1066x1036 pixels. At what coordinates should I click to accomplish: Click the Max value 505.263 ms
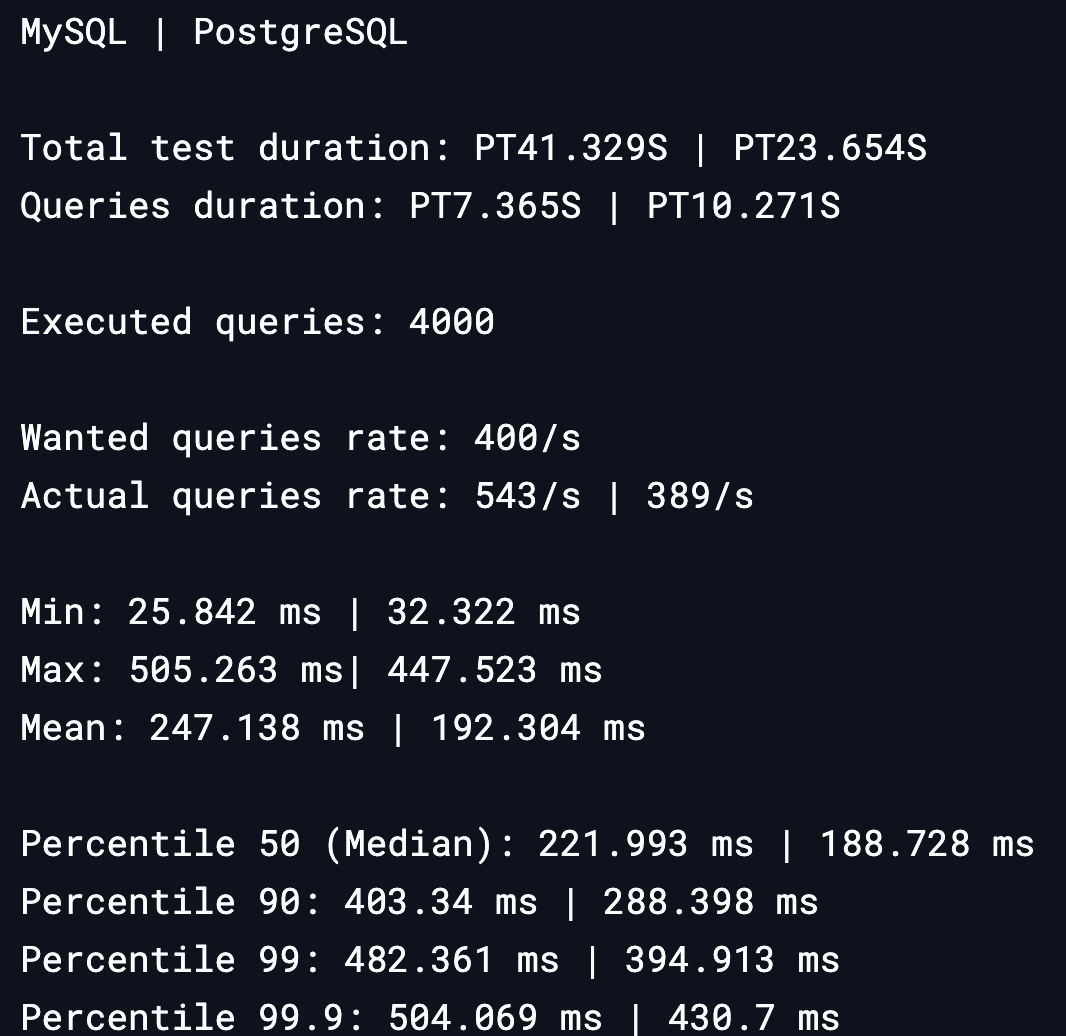[x=236, y=670]
